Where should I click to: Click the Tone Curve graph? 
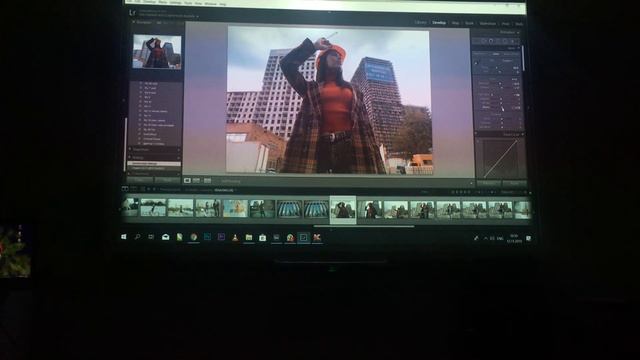coord(500,158)
